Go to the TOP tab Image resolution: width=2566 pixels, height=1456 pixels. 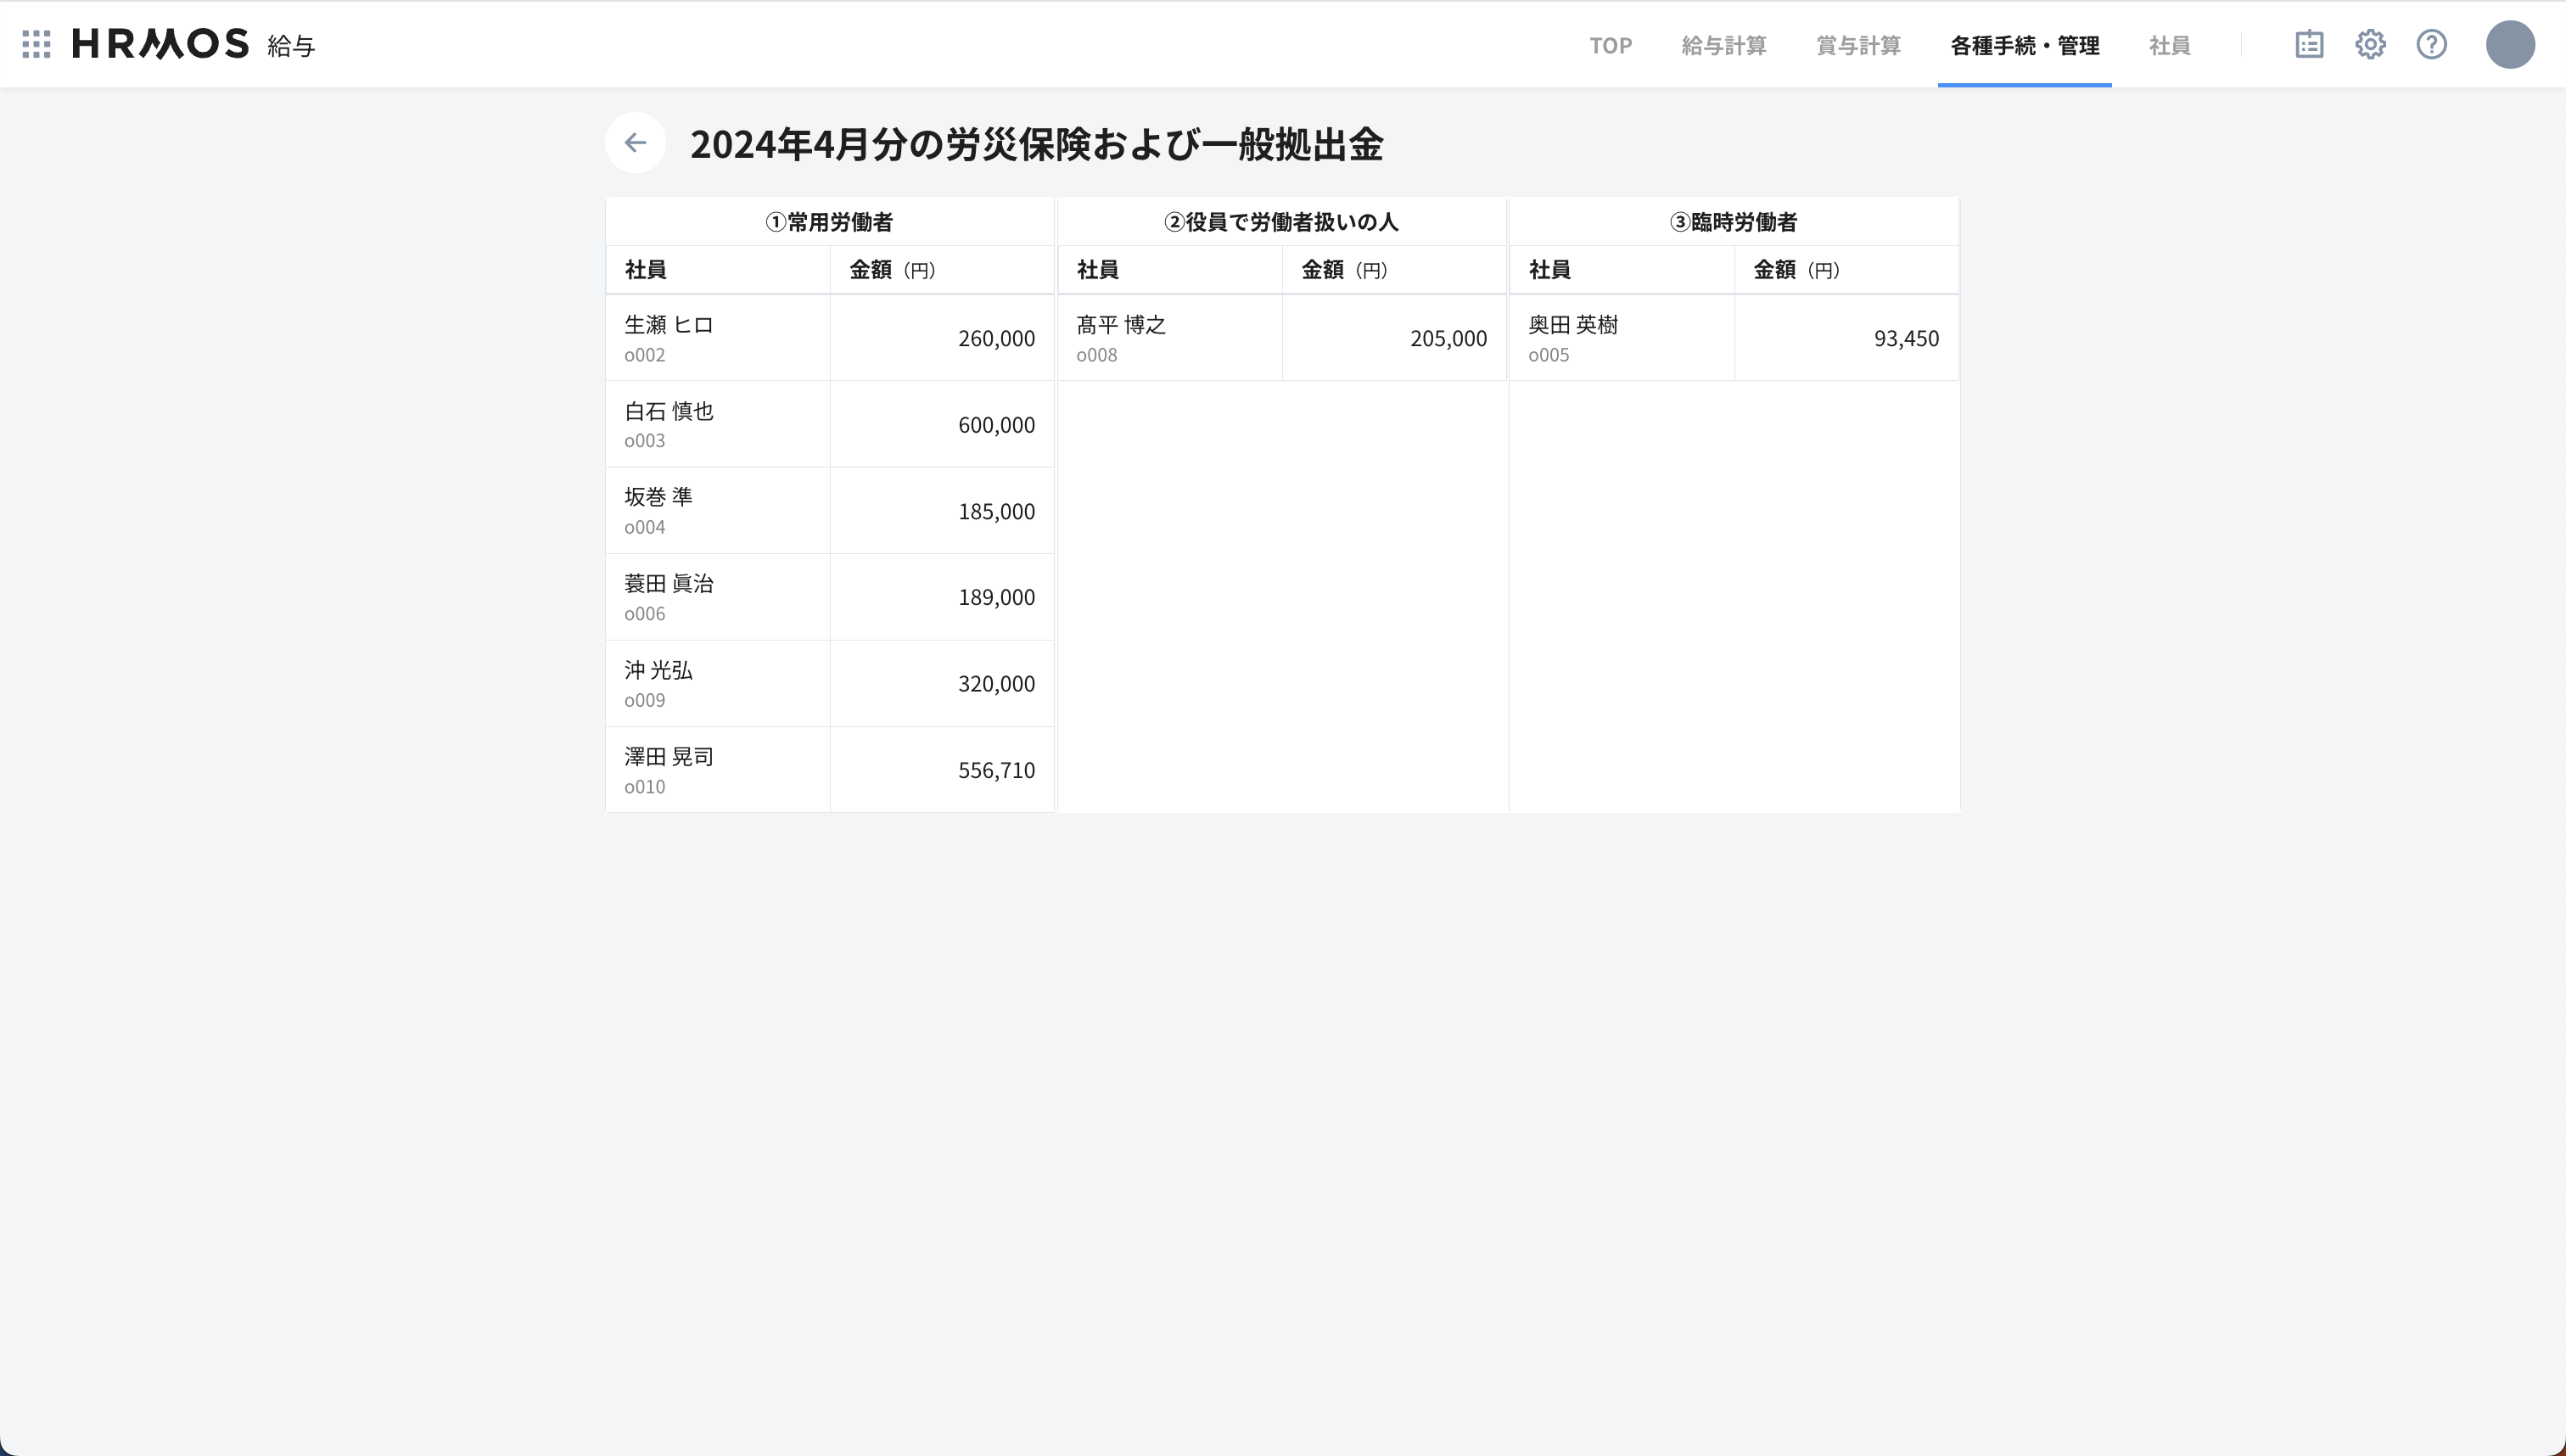pos(1610,45)
